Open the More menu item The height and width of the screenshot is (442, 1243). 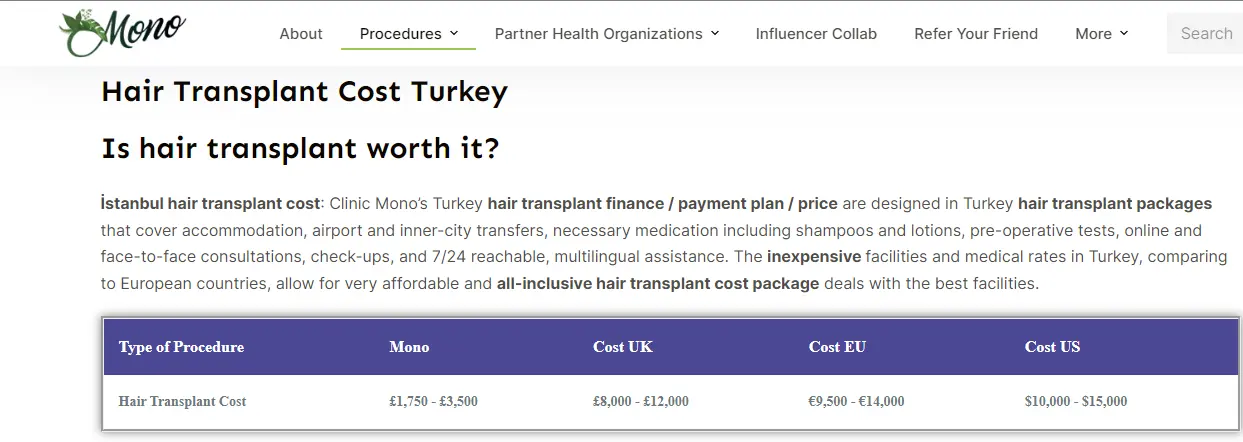pos(1093,34)
